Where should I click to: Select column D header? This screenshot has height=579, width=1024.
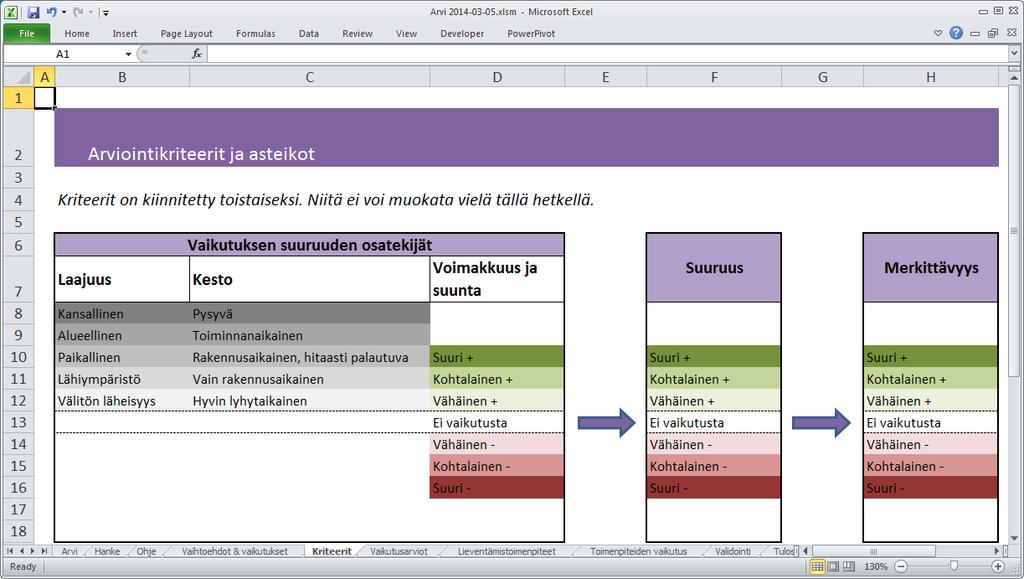click(x=497, y=77)
